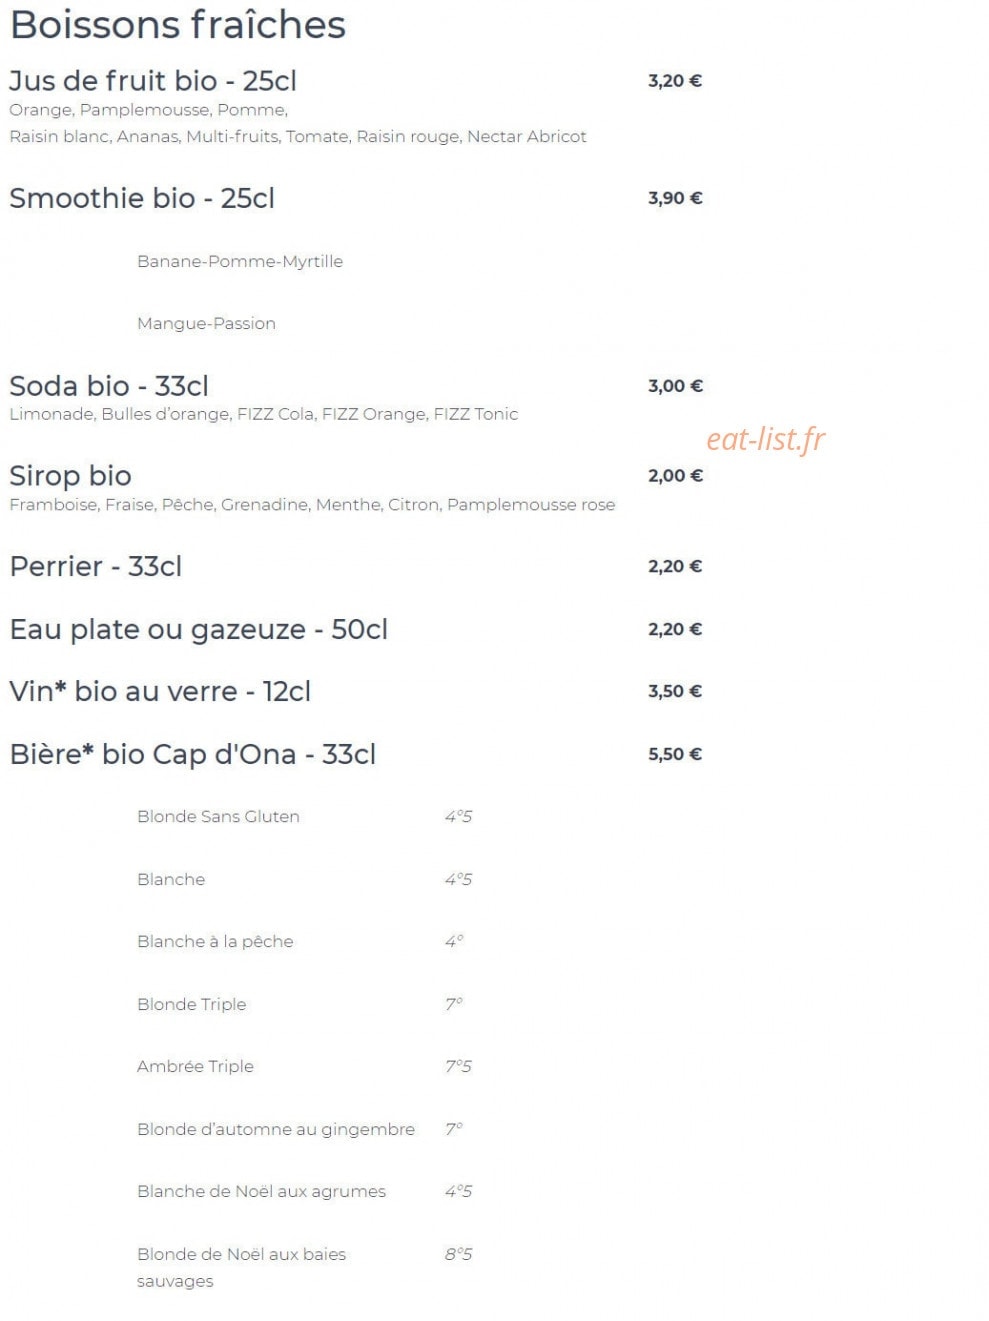Choose the Banane-Pomme-Myrtille smoothie option
Viewport: 989px width, 1321px height.
[240, 261]
